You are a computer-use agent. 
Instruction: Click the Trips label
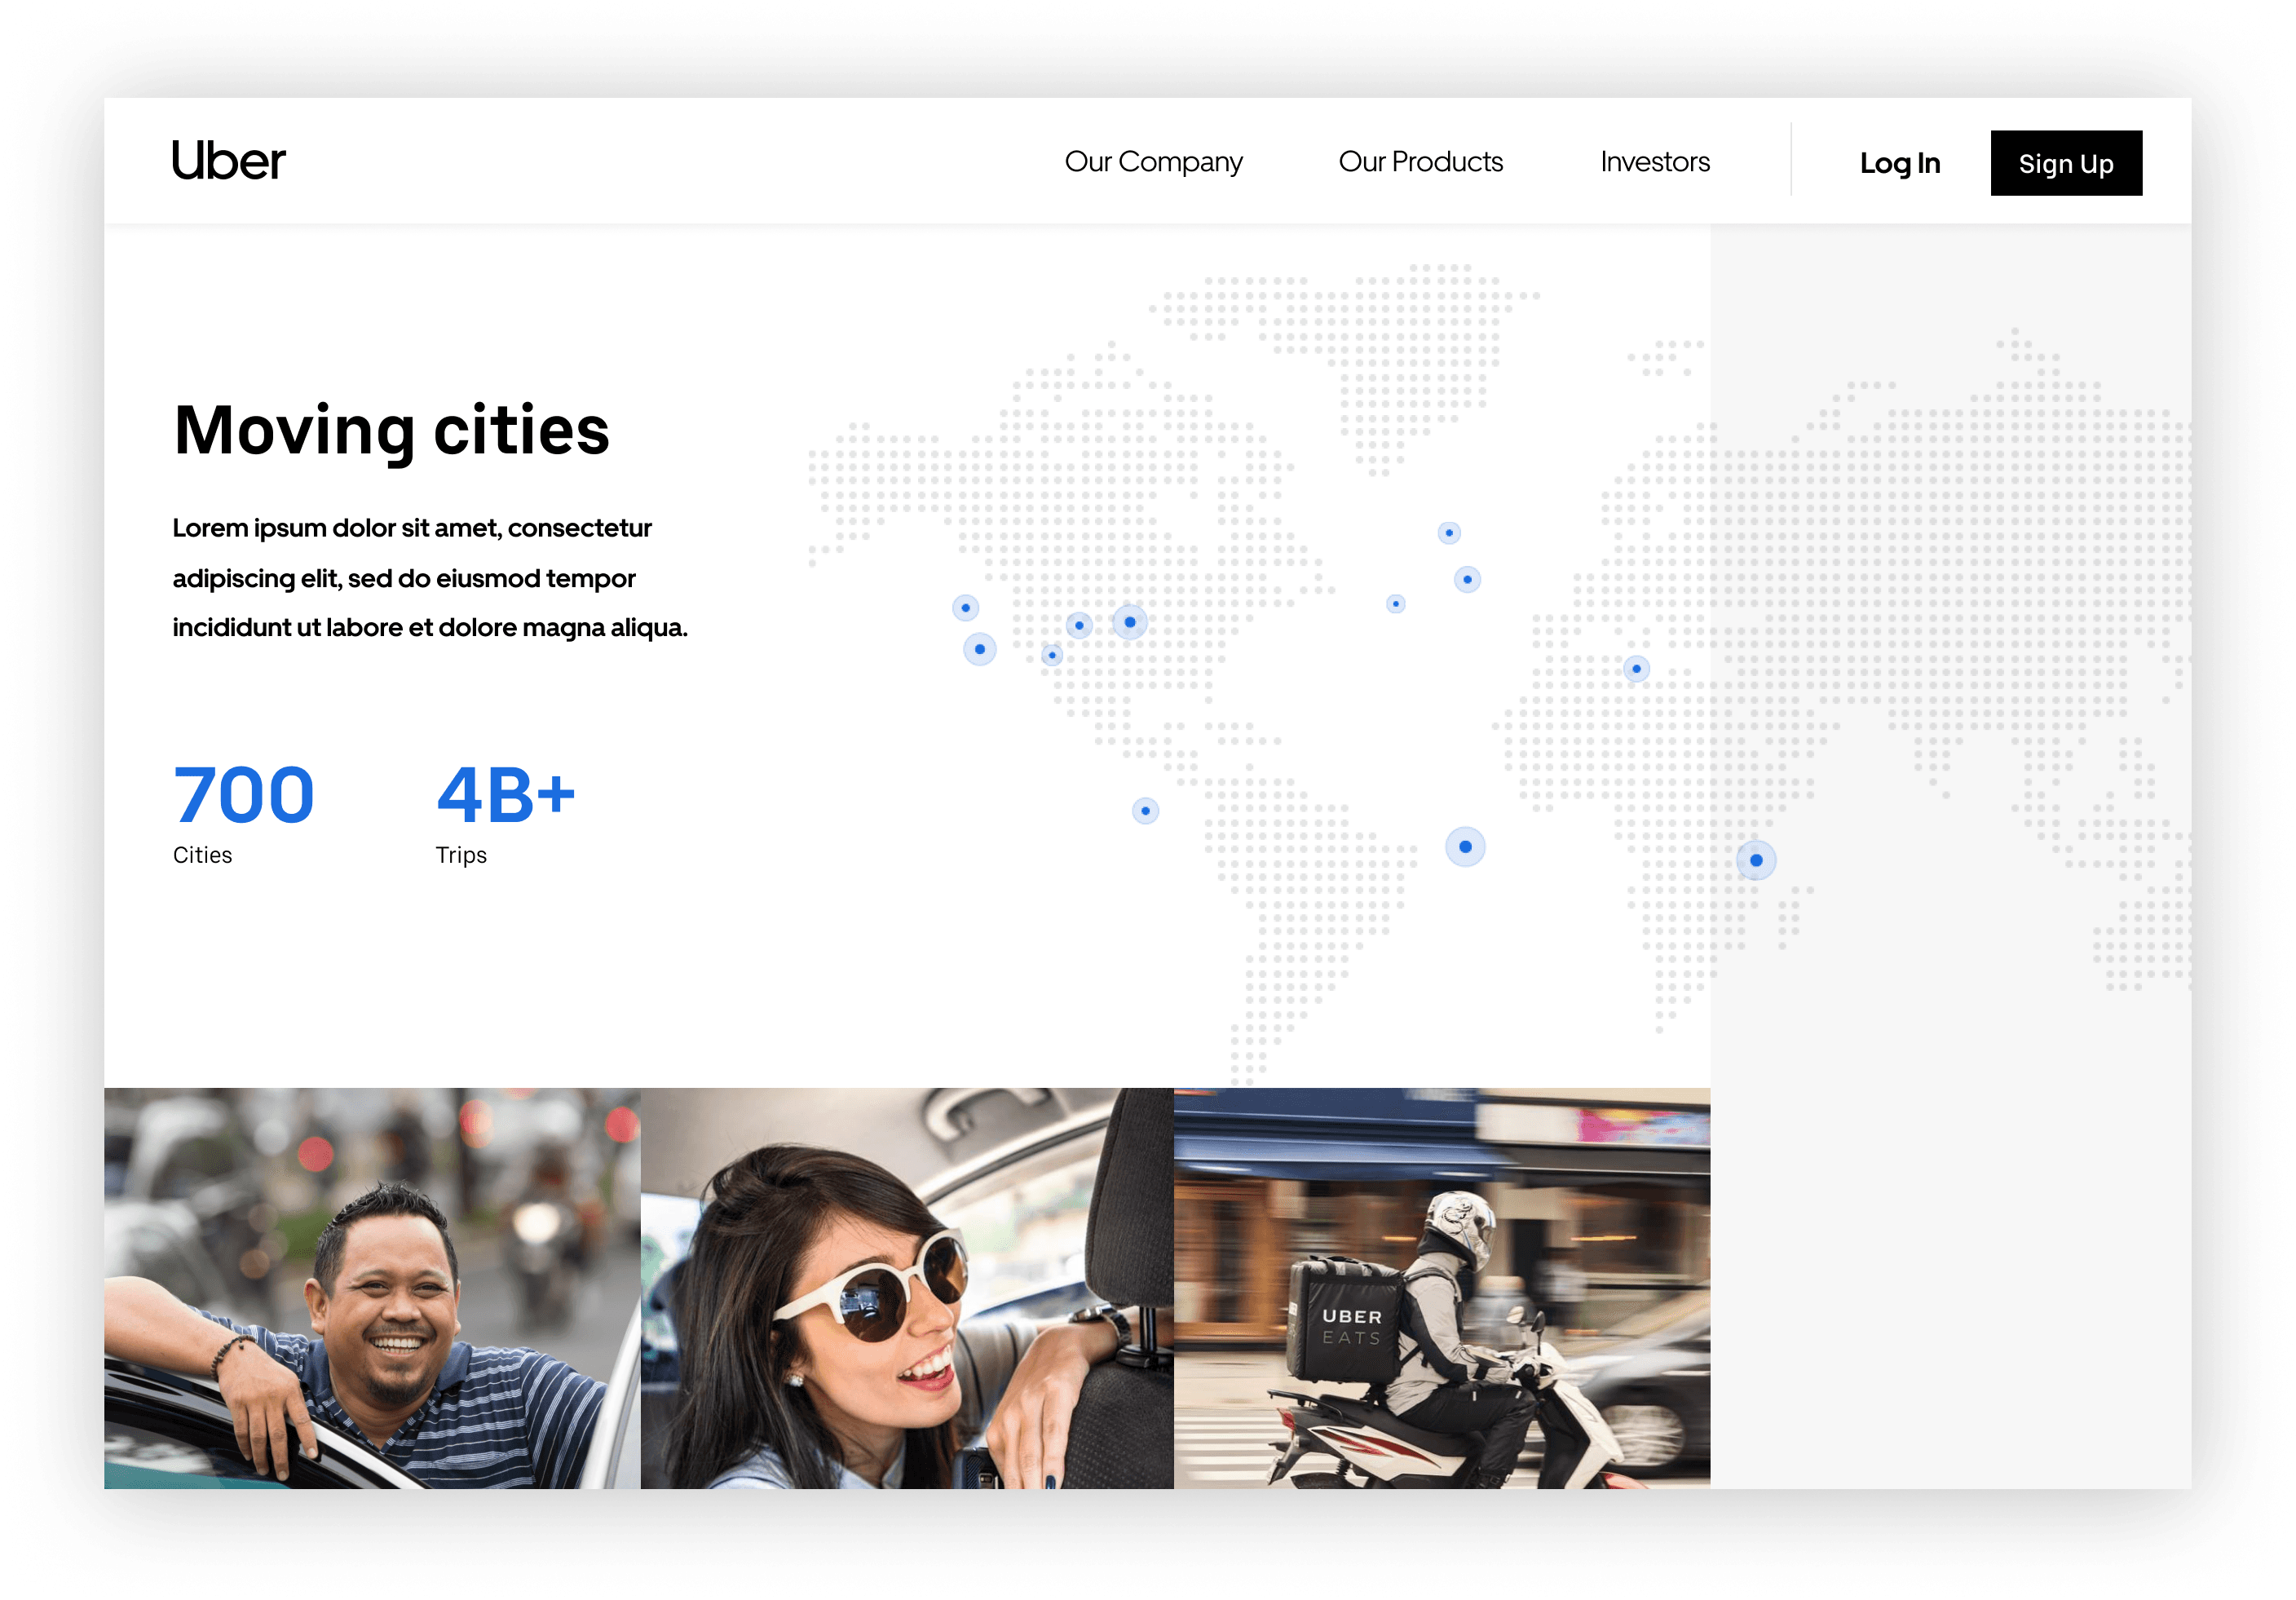click(x=461, y=855)
